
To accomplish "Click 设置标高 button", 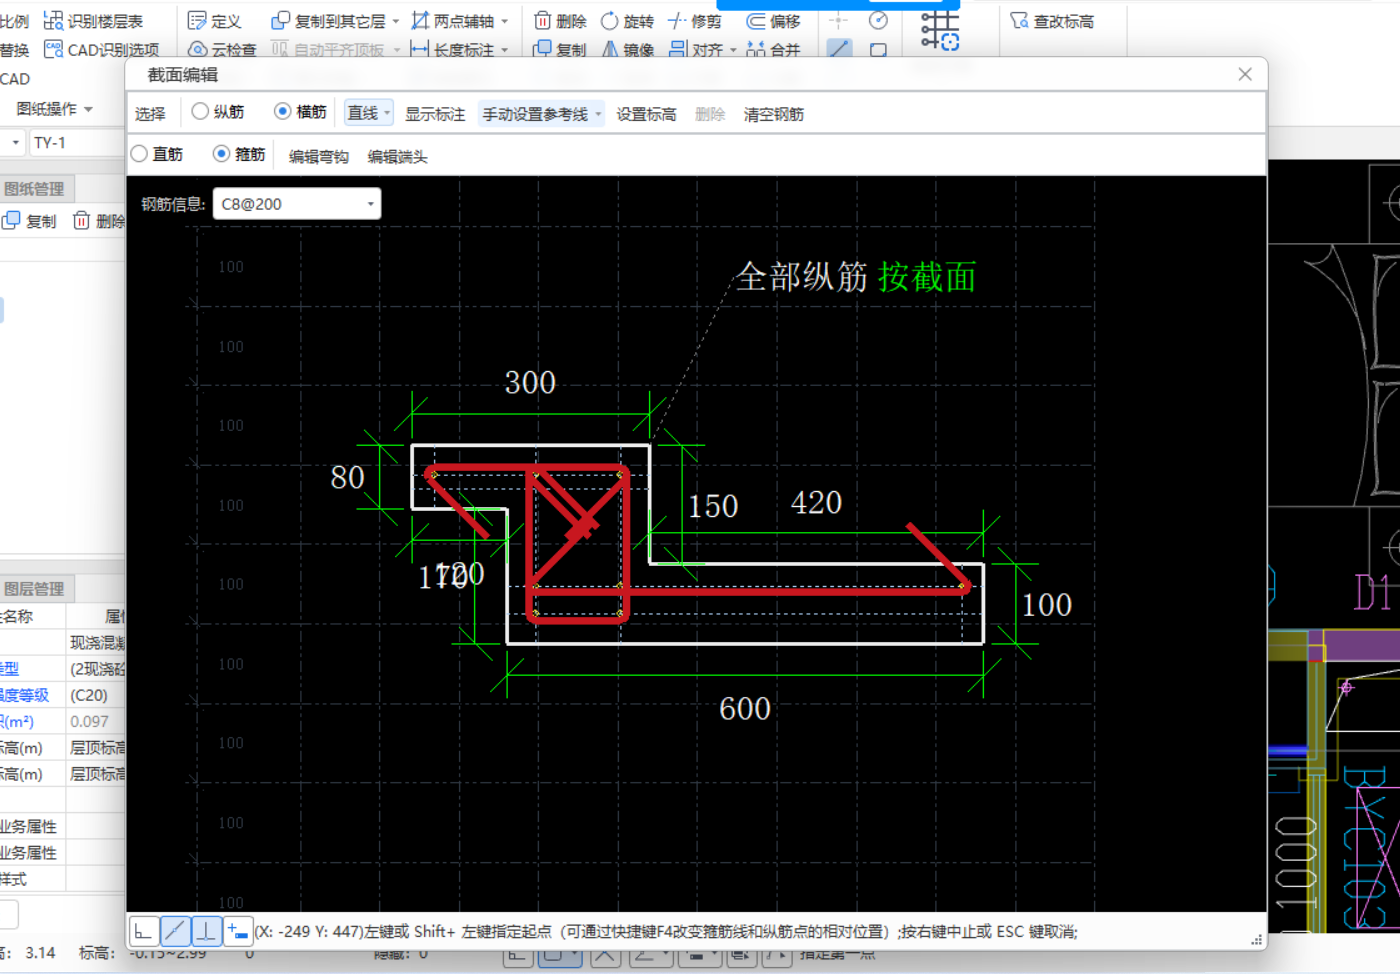I will pyautogui.click(x=646, y=114).
